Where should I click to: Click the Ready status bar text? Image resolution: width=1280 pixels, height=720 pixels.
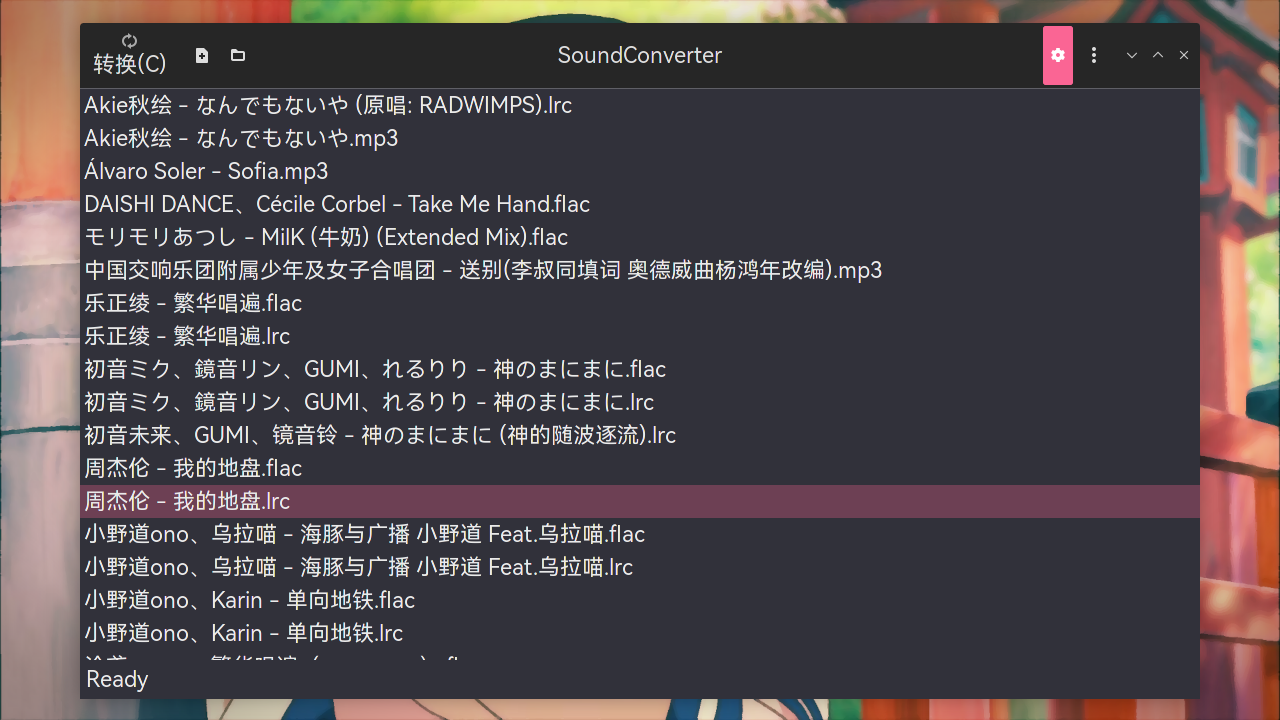[x=117, y=679]
